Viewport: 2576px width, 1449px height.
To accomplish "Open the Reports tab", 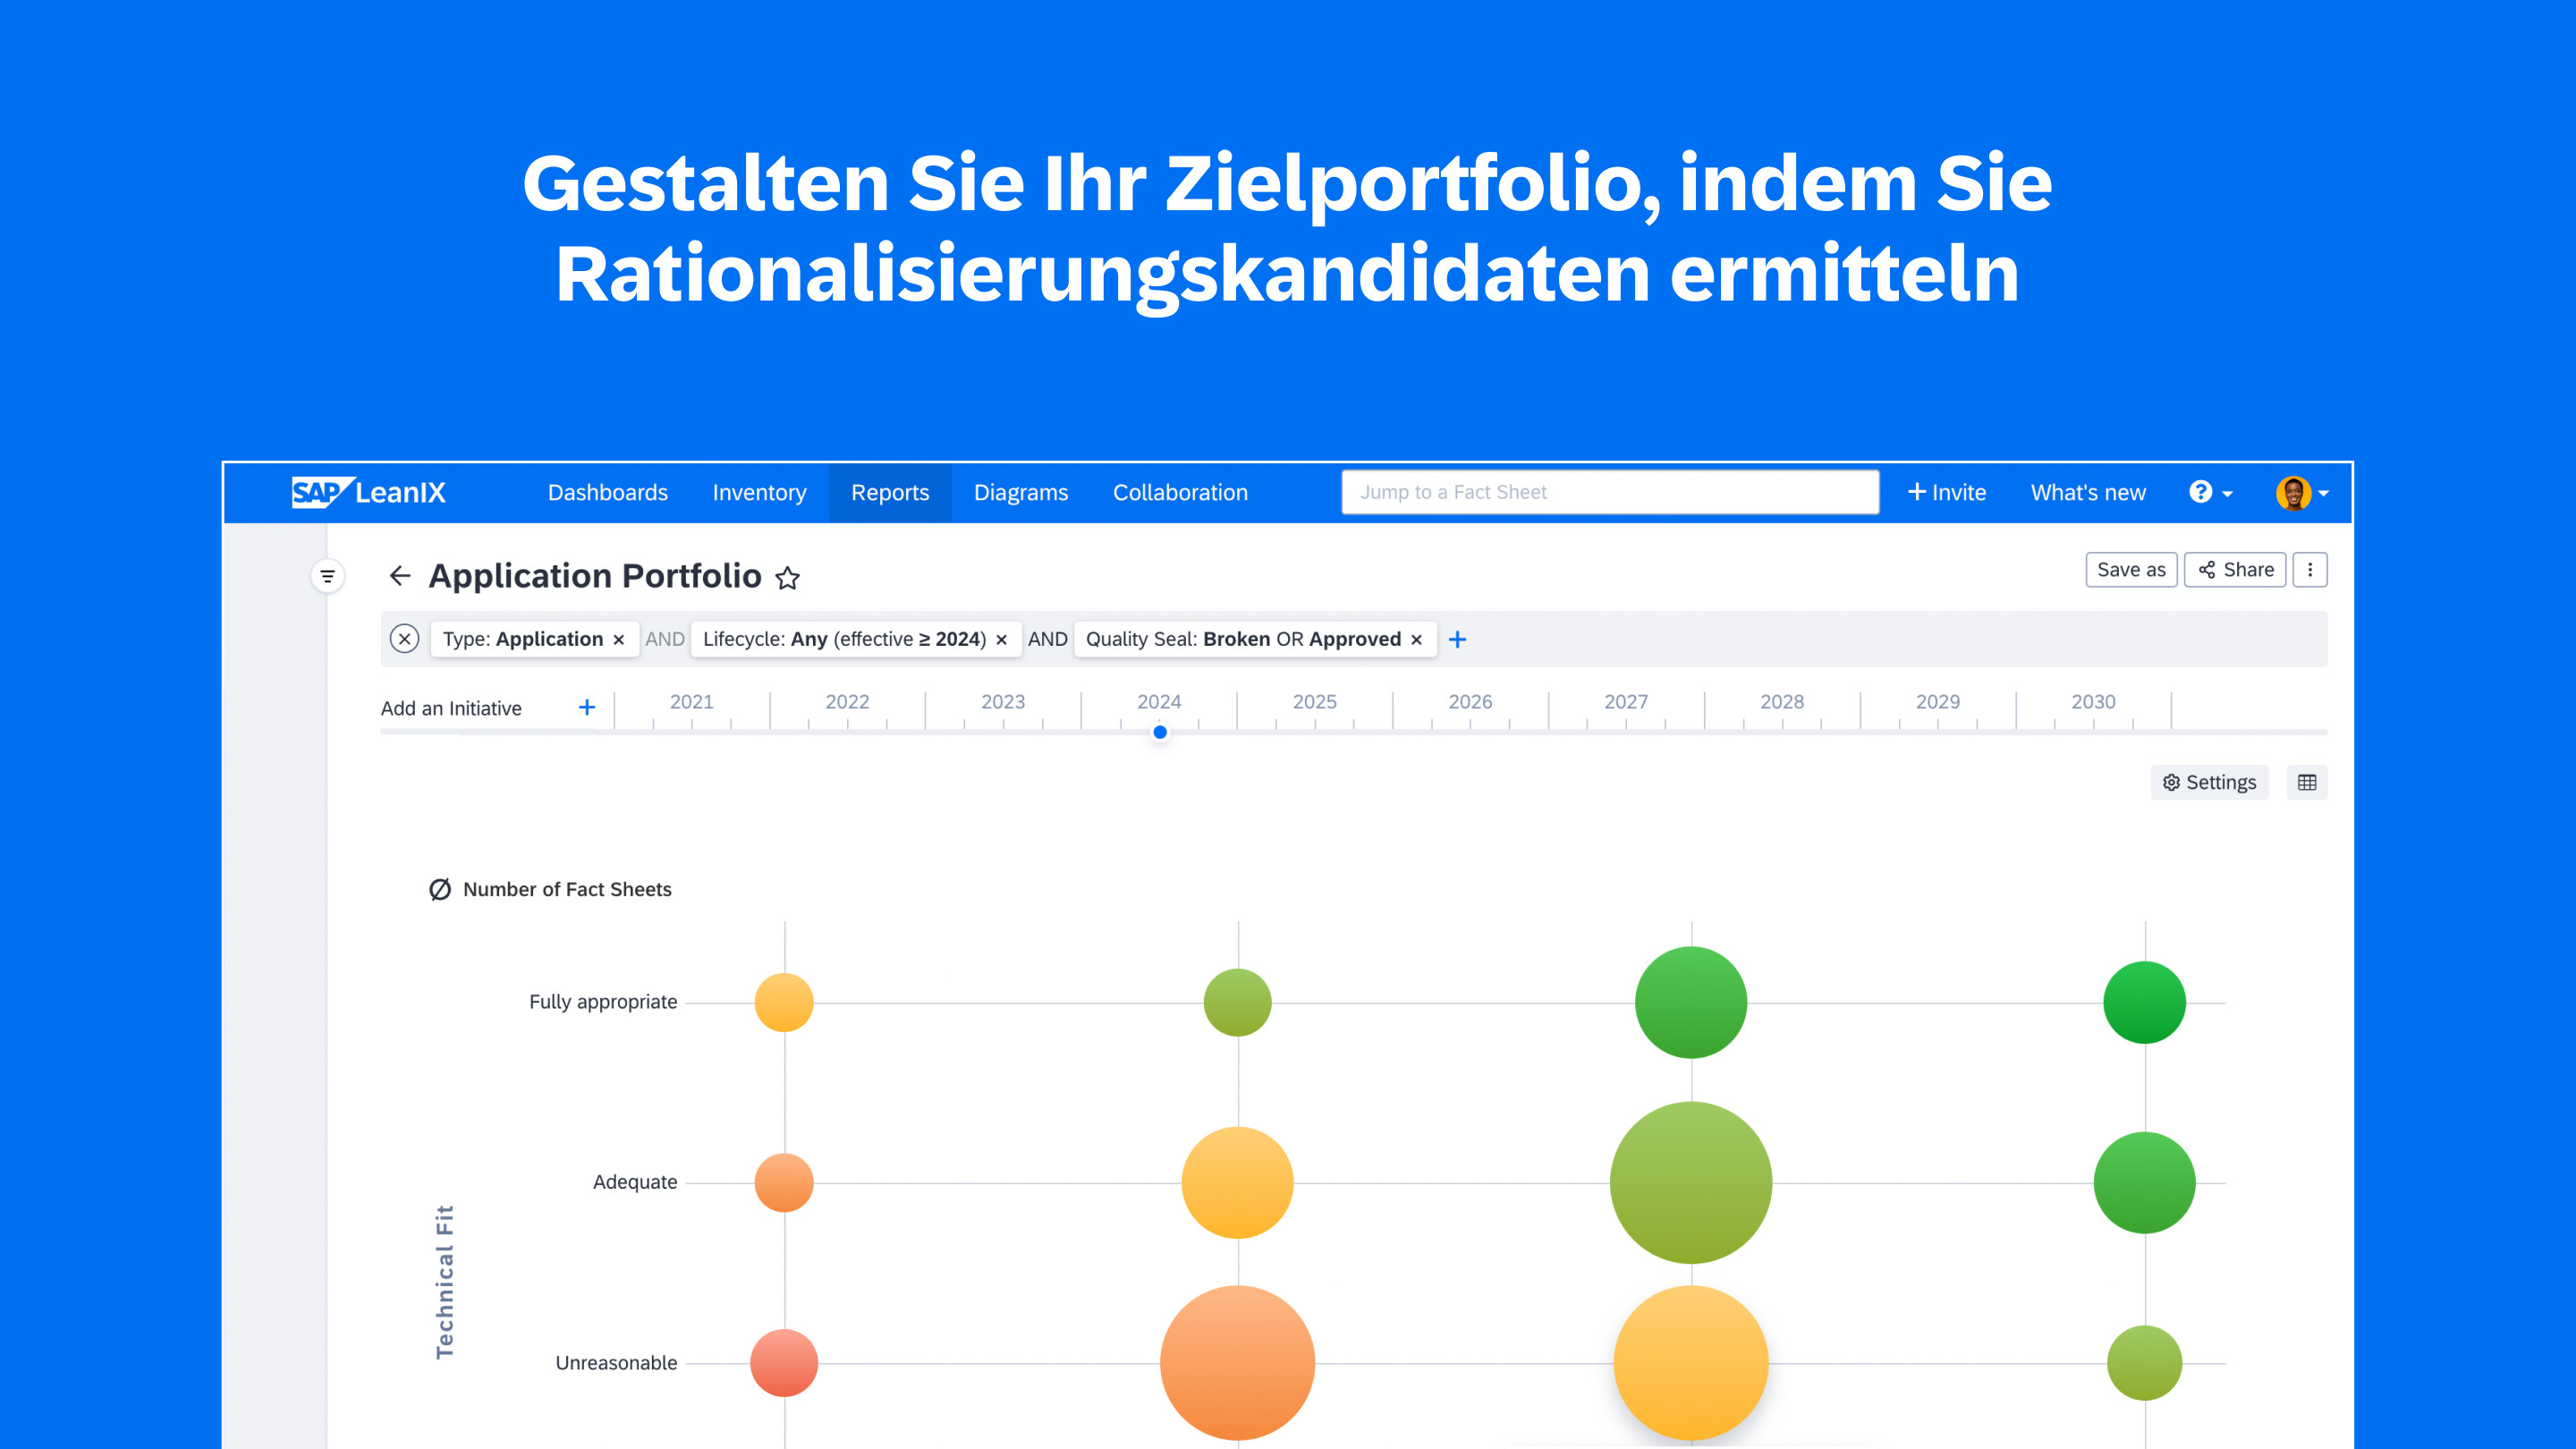I will click(x=889, y=492).
